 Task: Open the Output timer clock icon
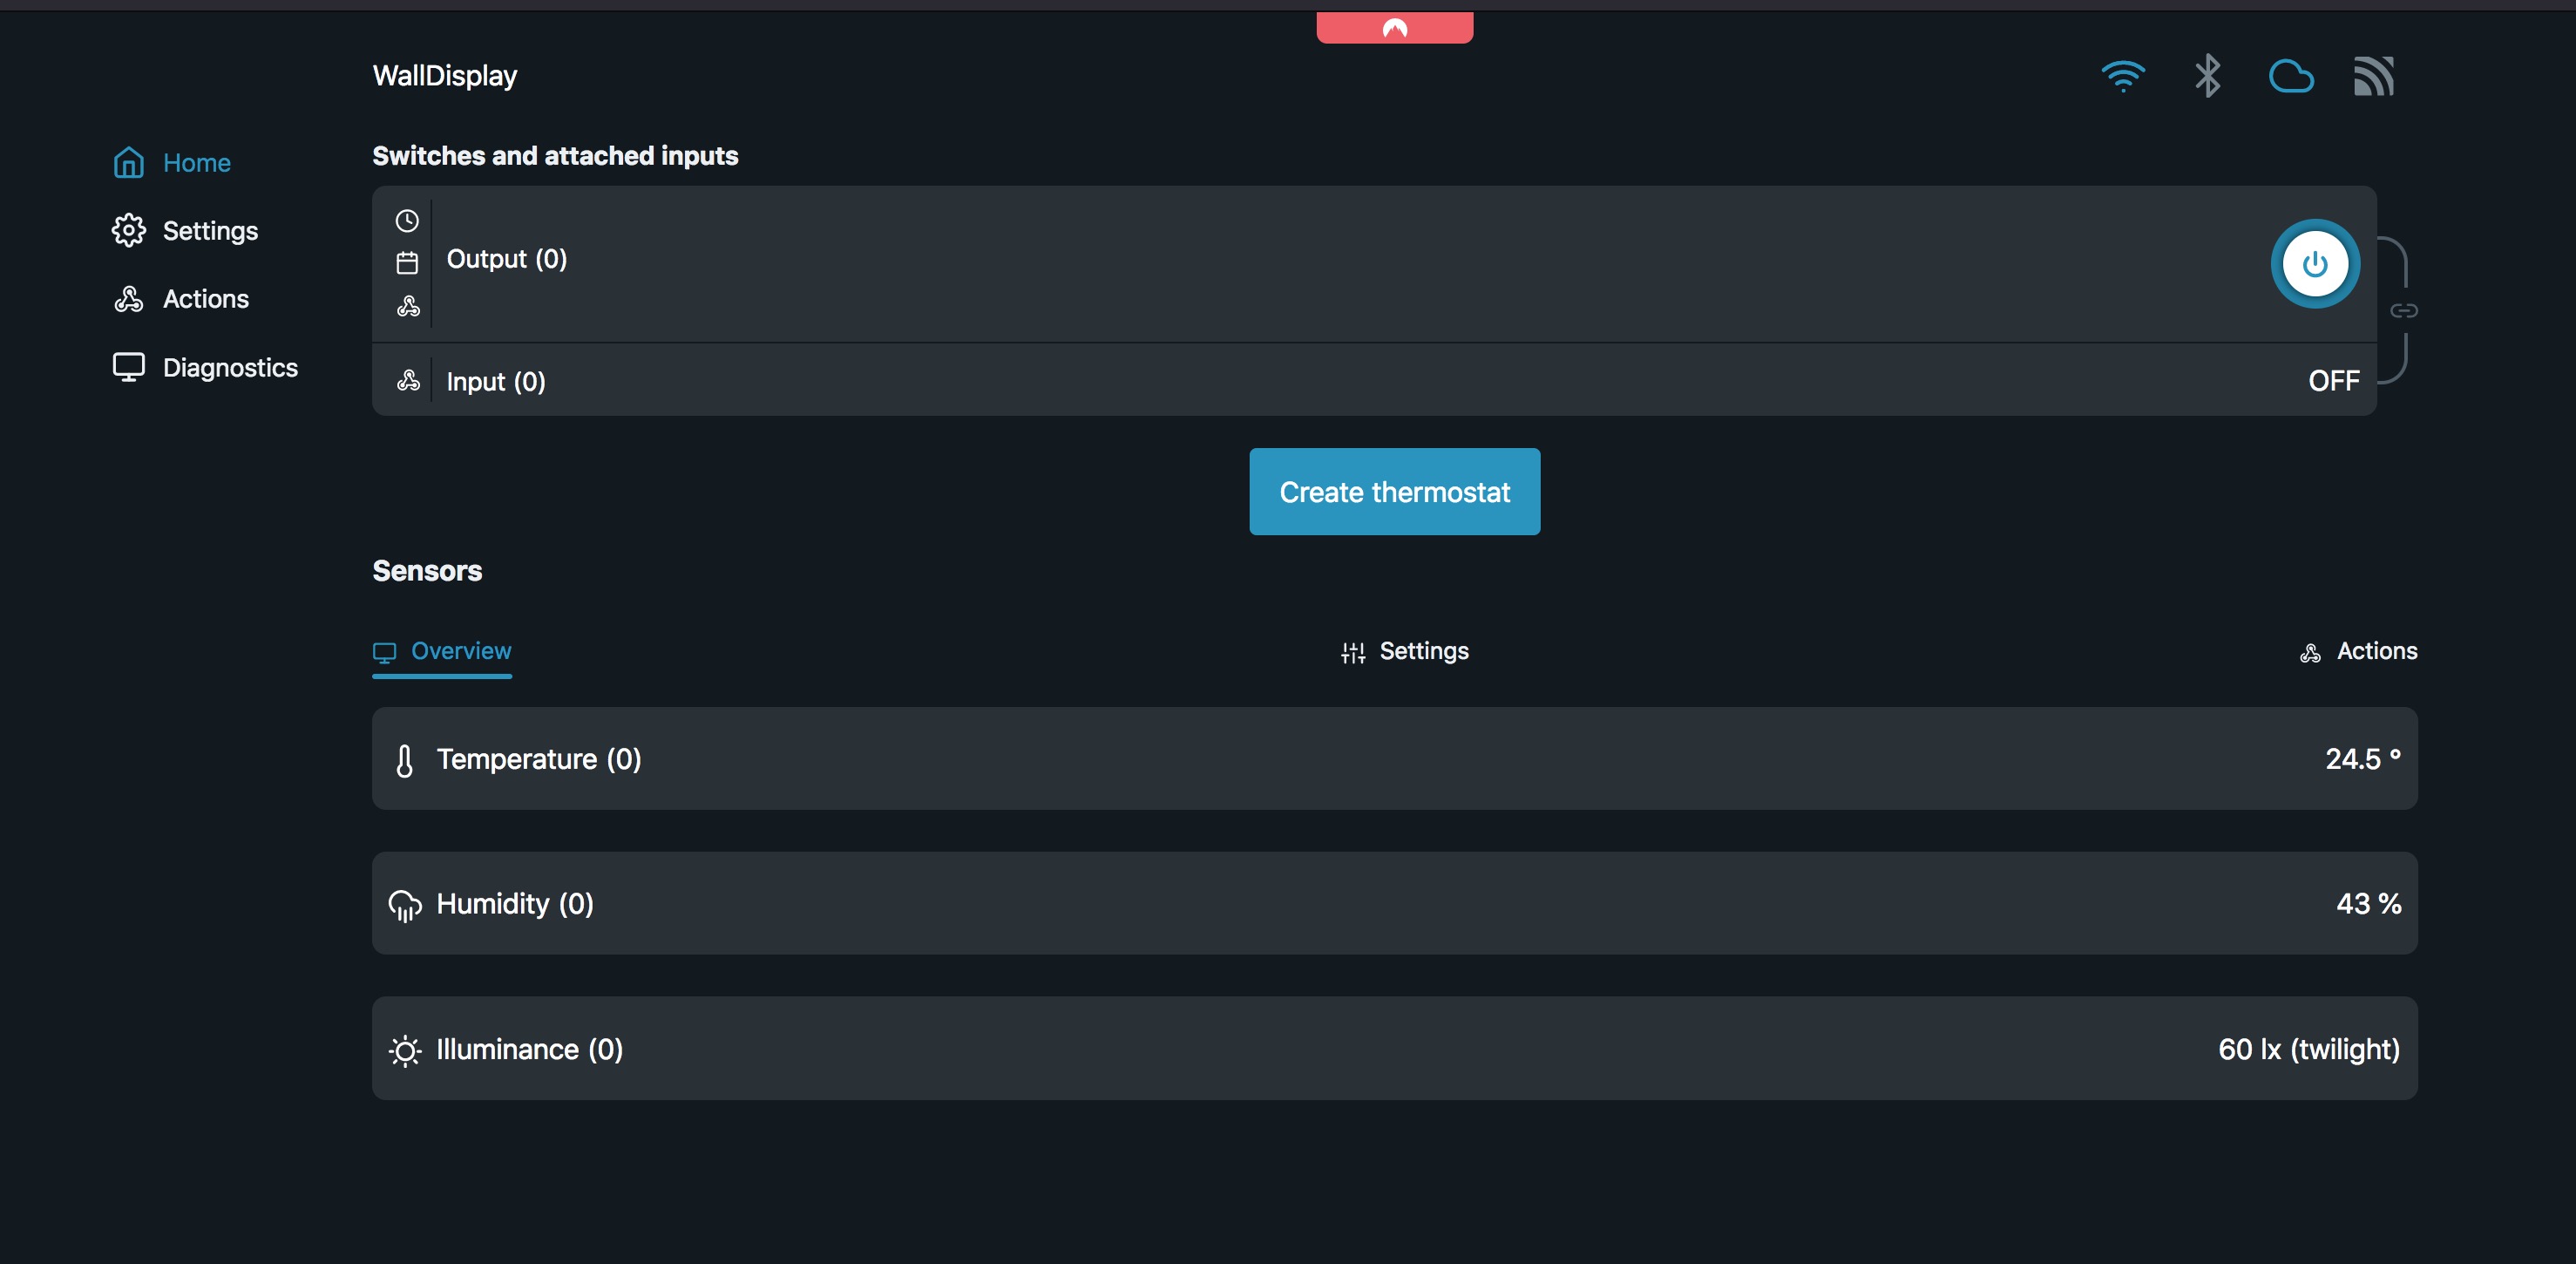[407, 220]
